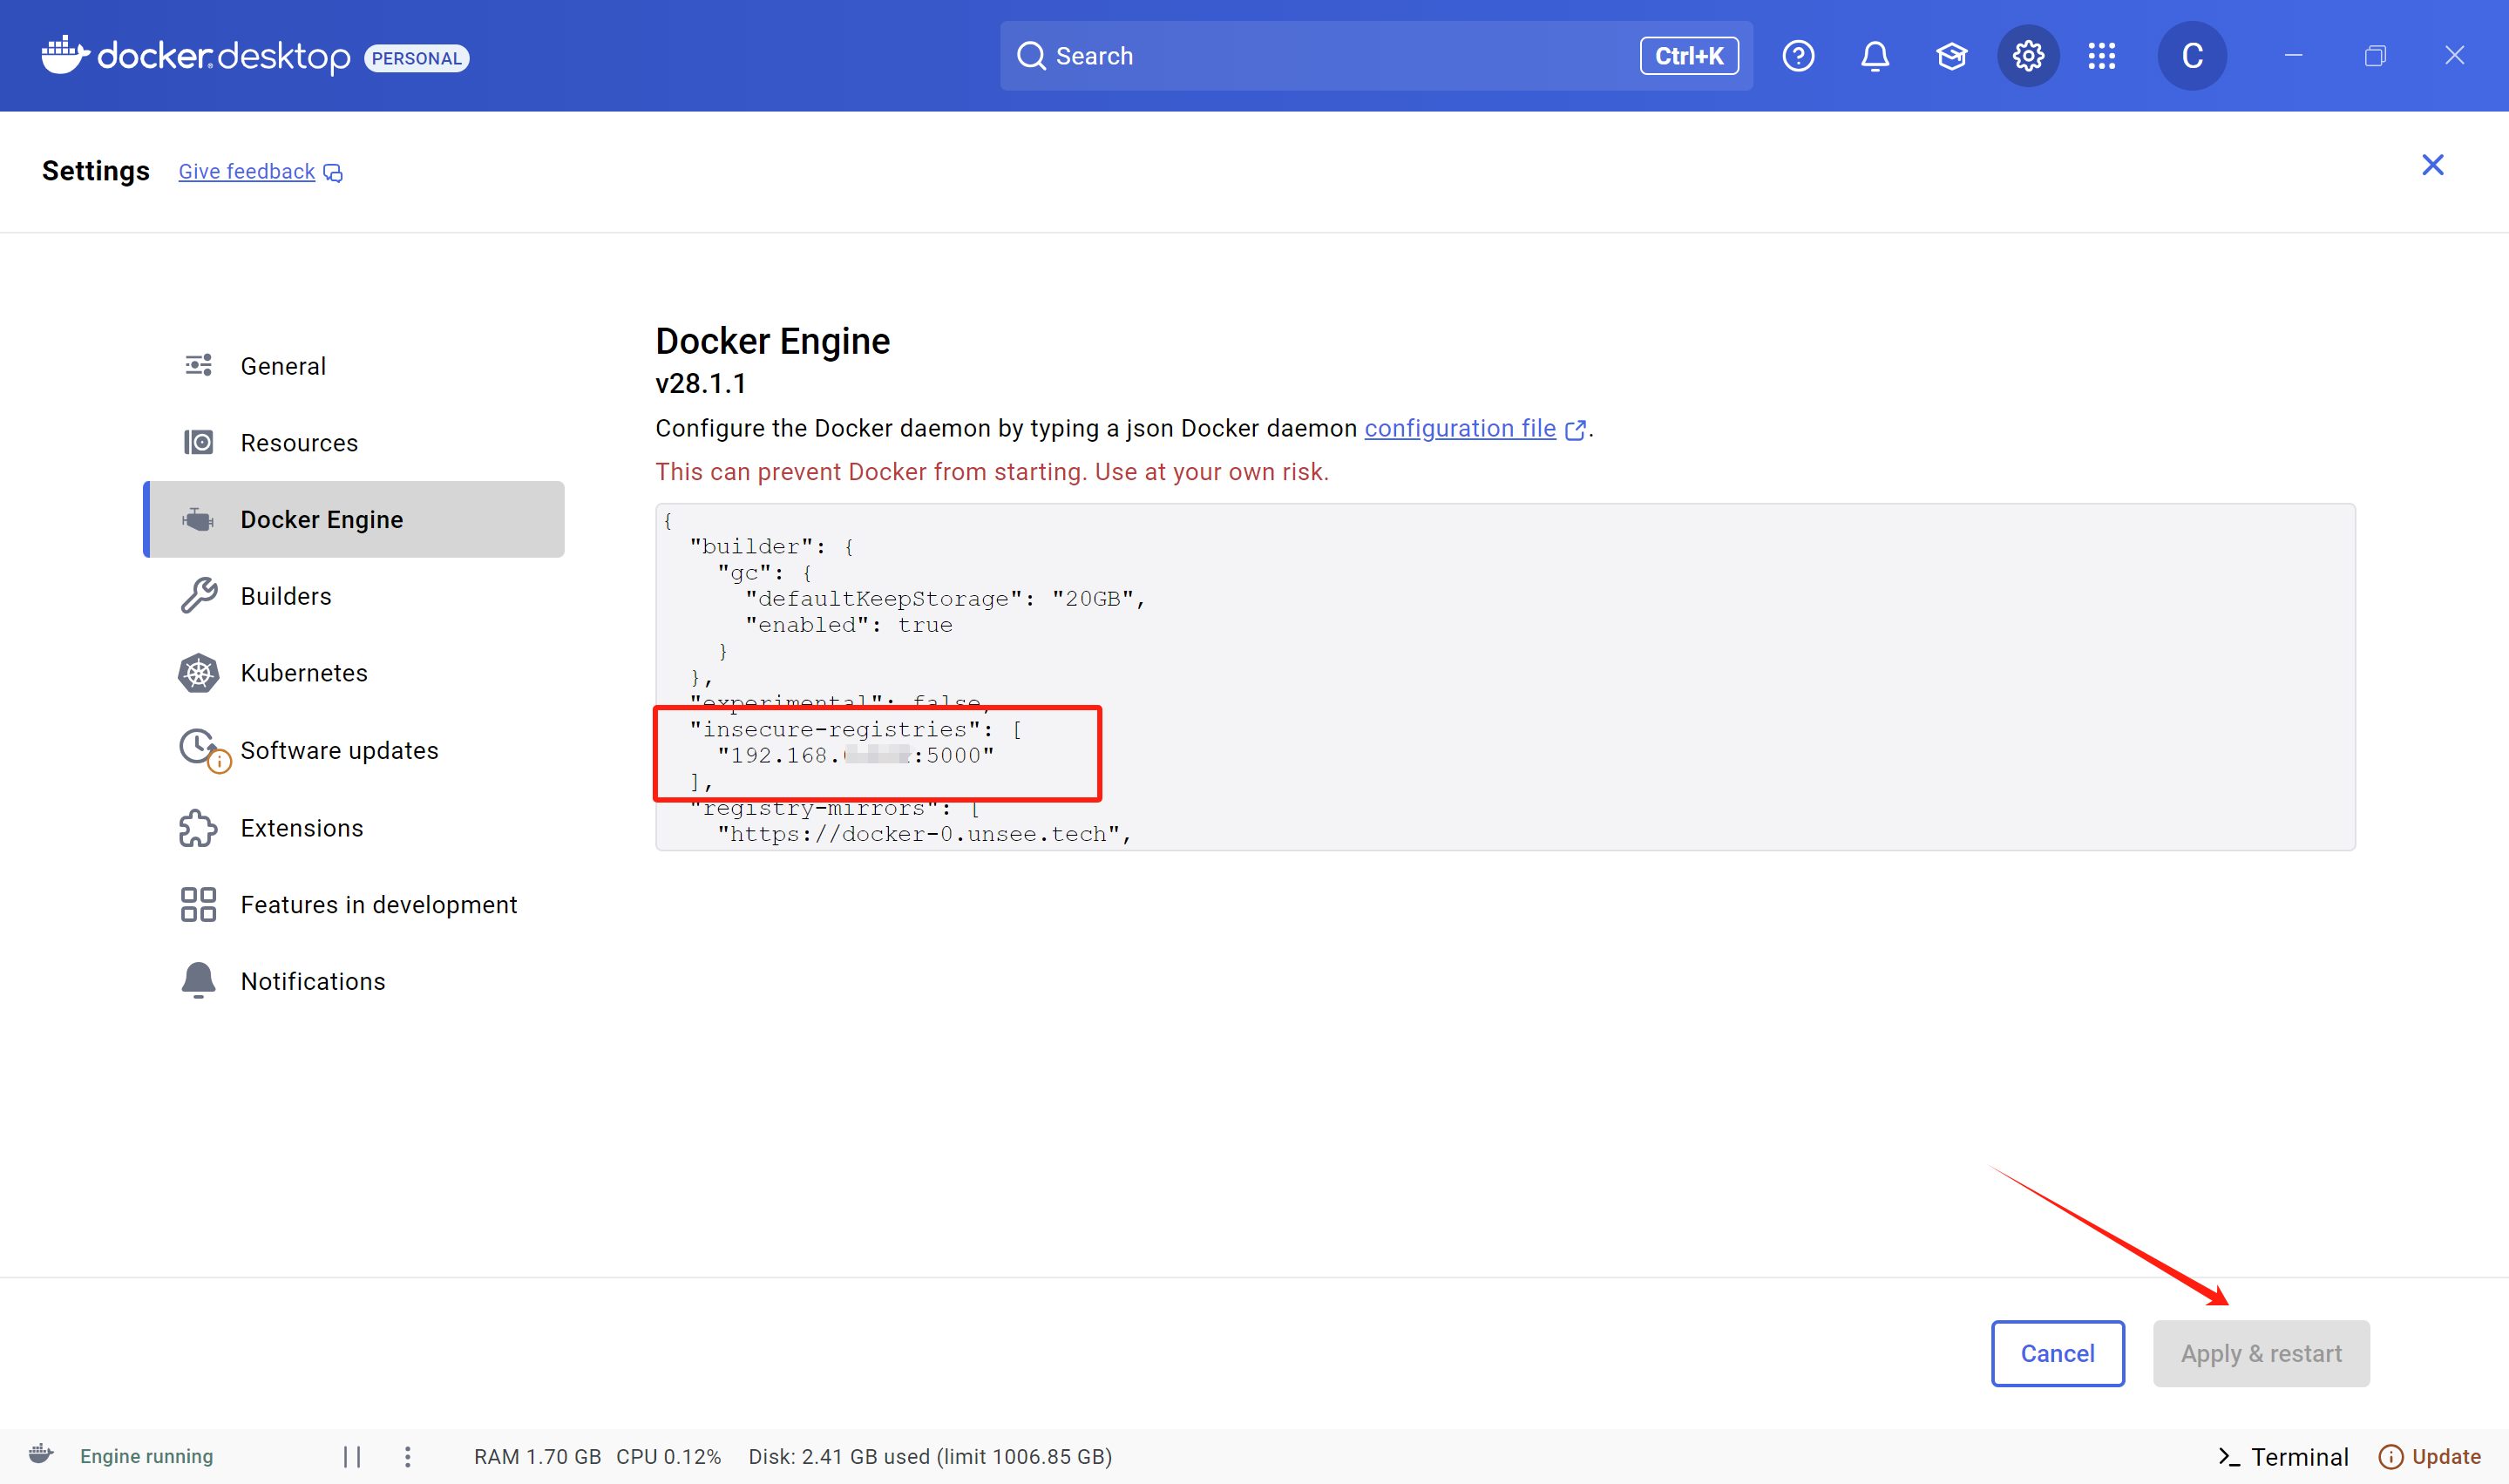This screenshot has height=1484, width=2509.
Task: Open the help question mark icon
Action: (1797, 56)
